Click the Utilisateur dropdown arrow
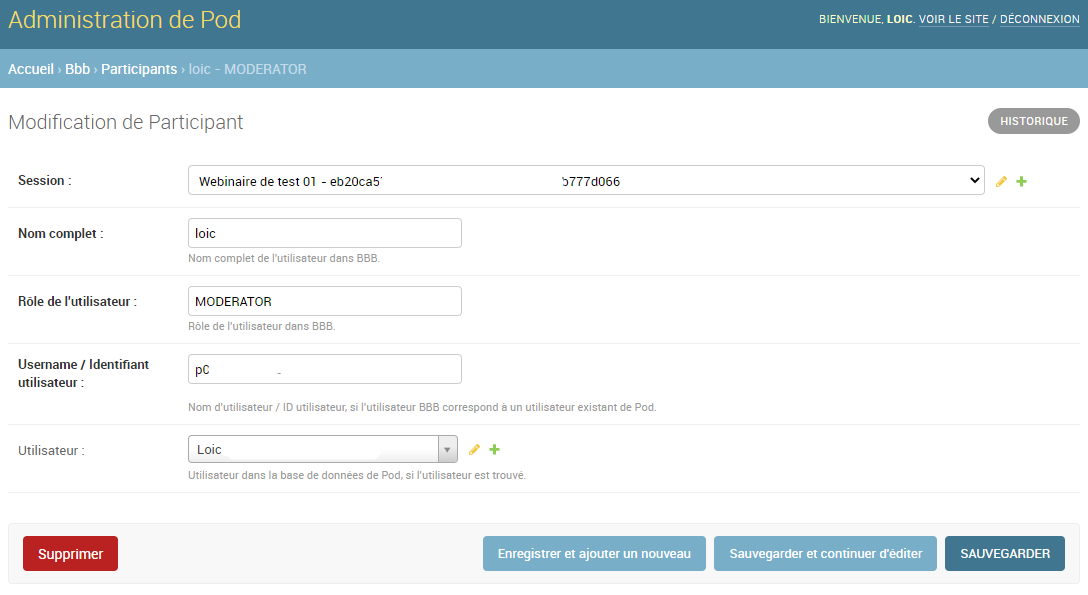The width and height of the screenshot is (1088, 595). (447, 450)
